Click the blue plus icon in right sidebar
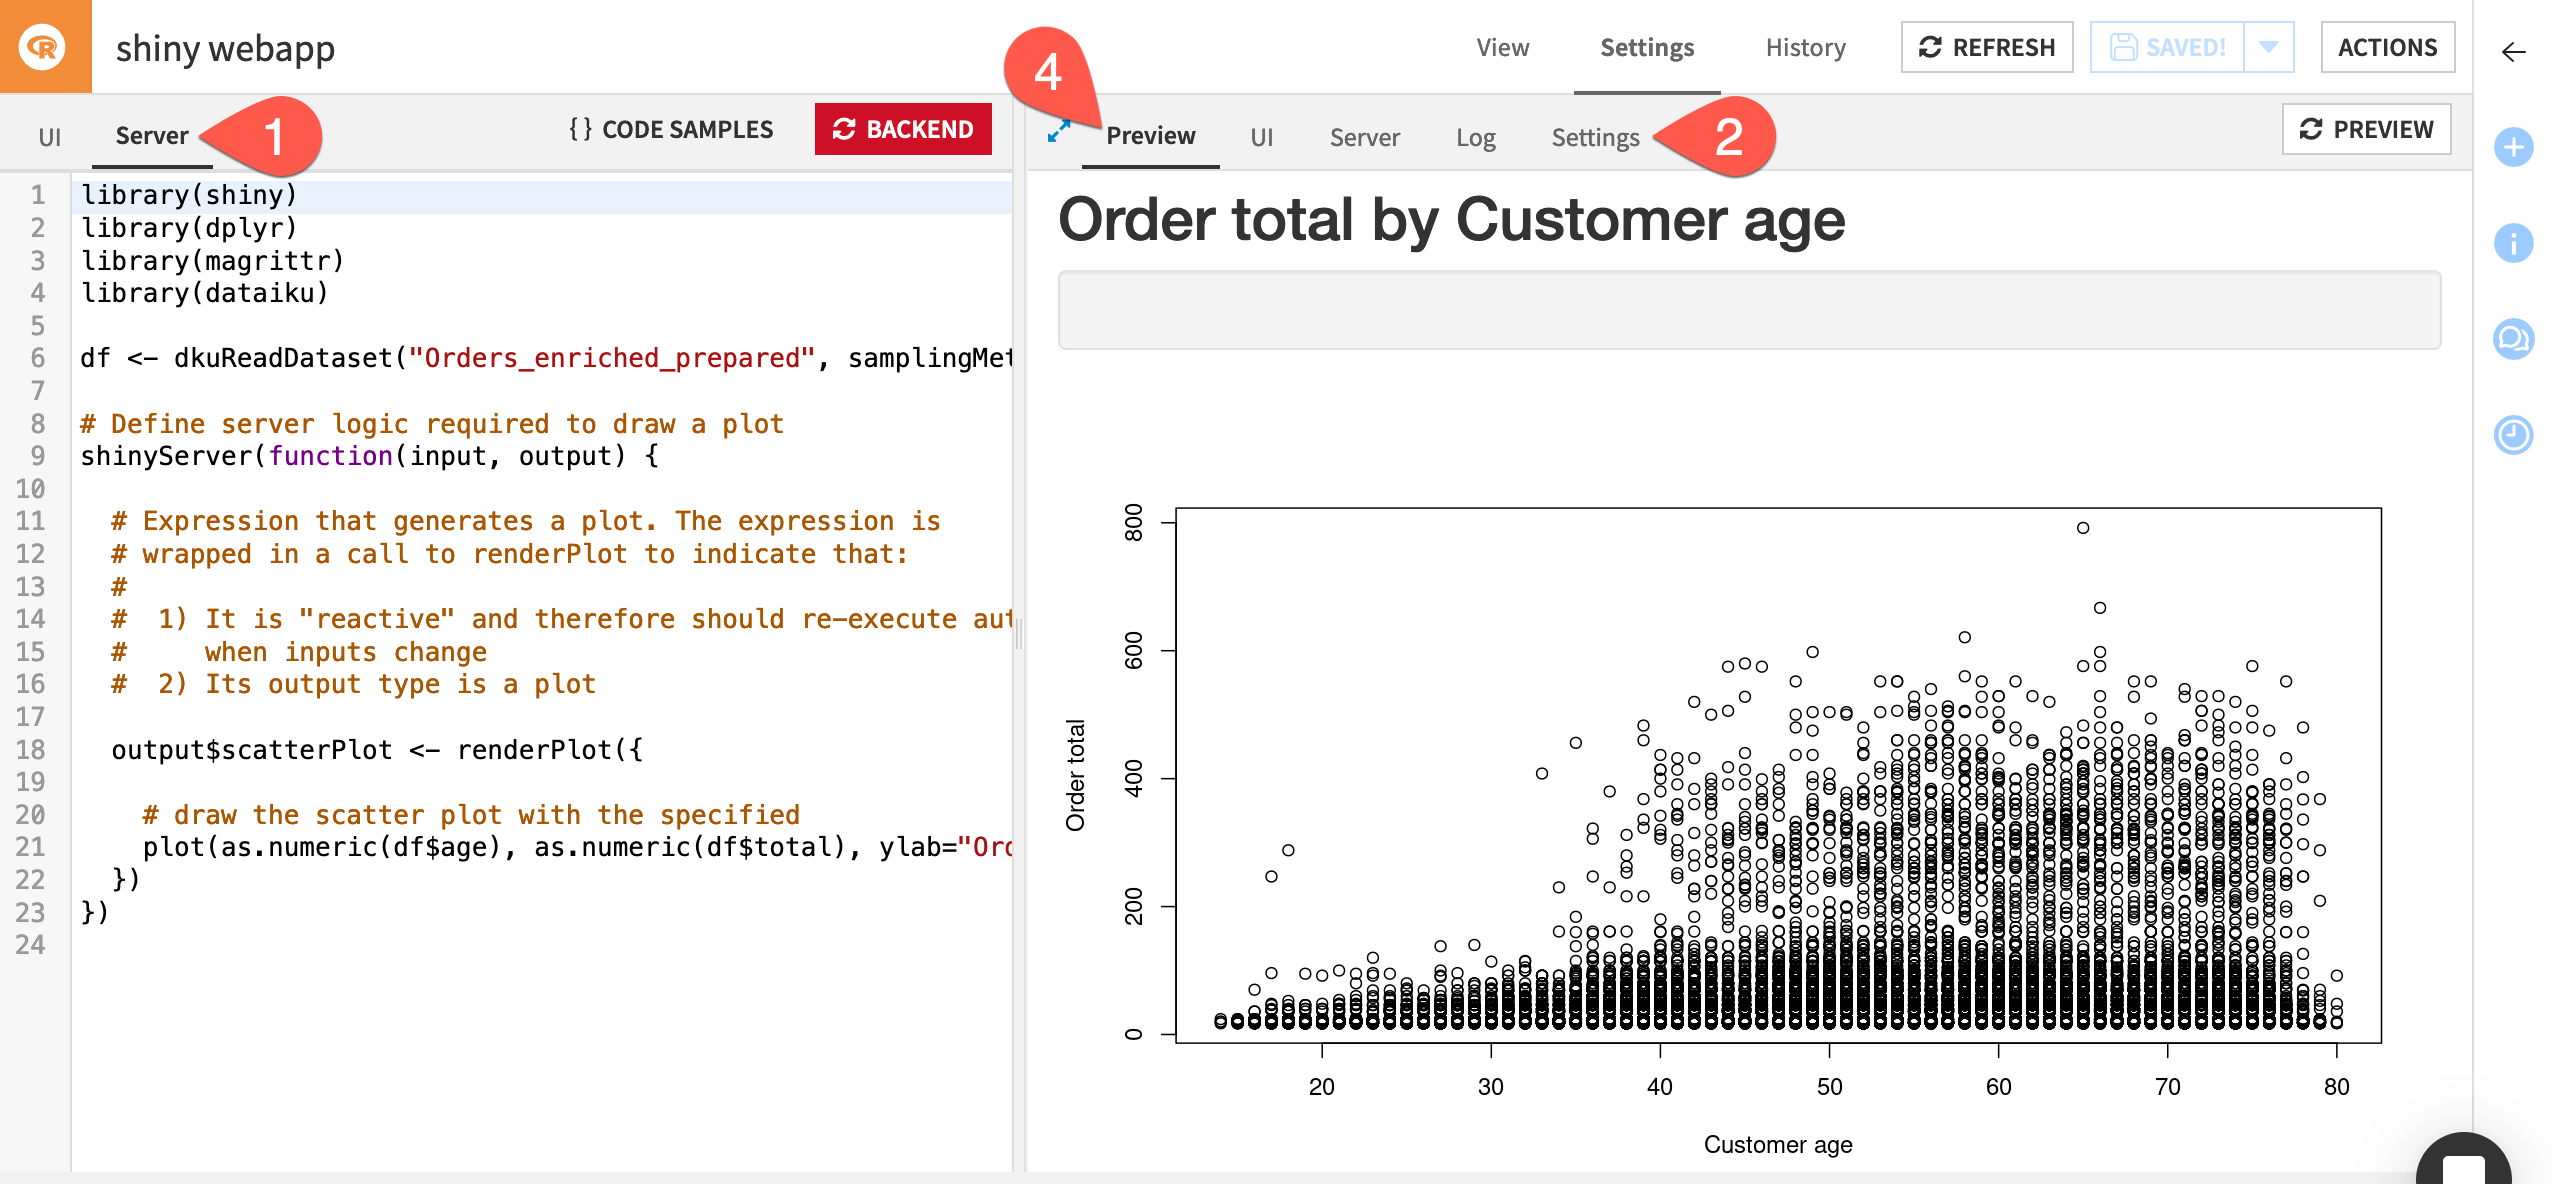The image size is (2552, 1184). click(x=2513, y=148)
